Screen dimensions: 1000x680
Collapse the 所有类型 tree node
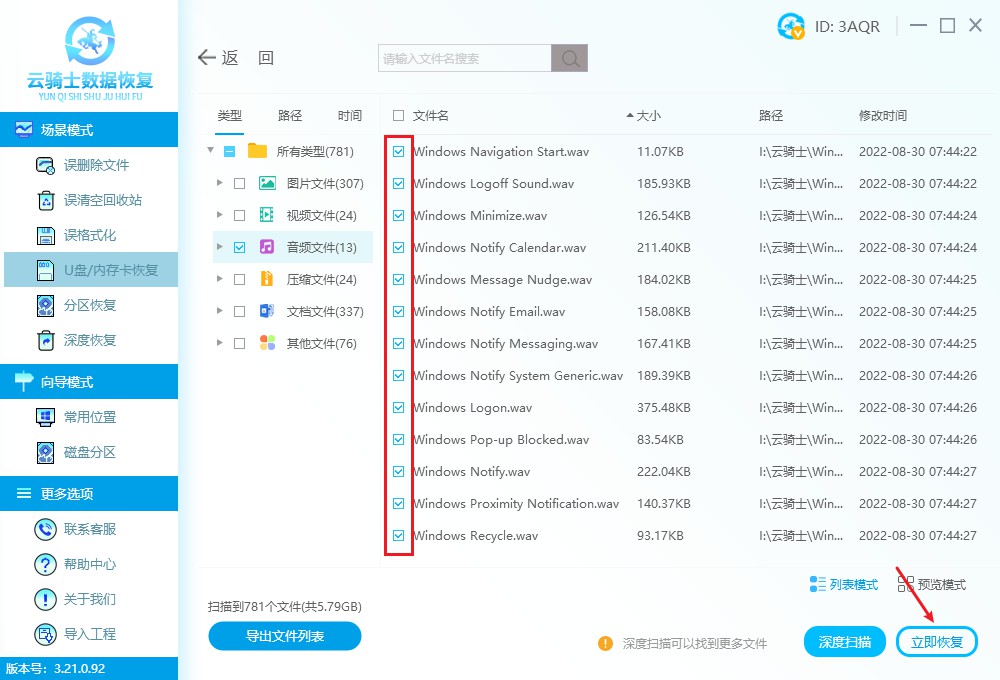point(209,151)
